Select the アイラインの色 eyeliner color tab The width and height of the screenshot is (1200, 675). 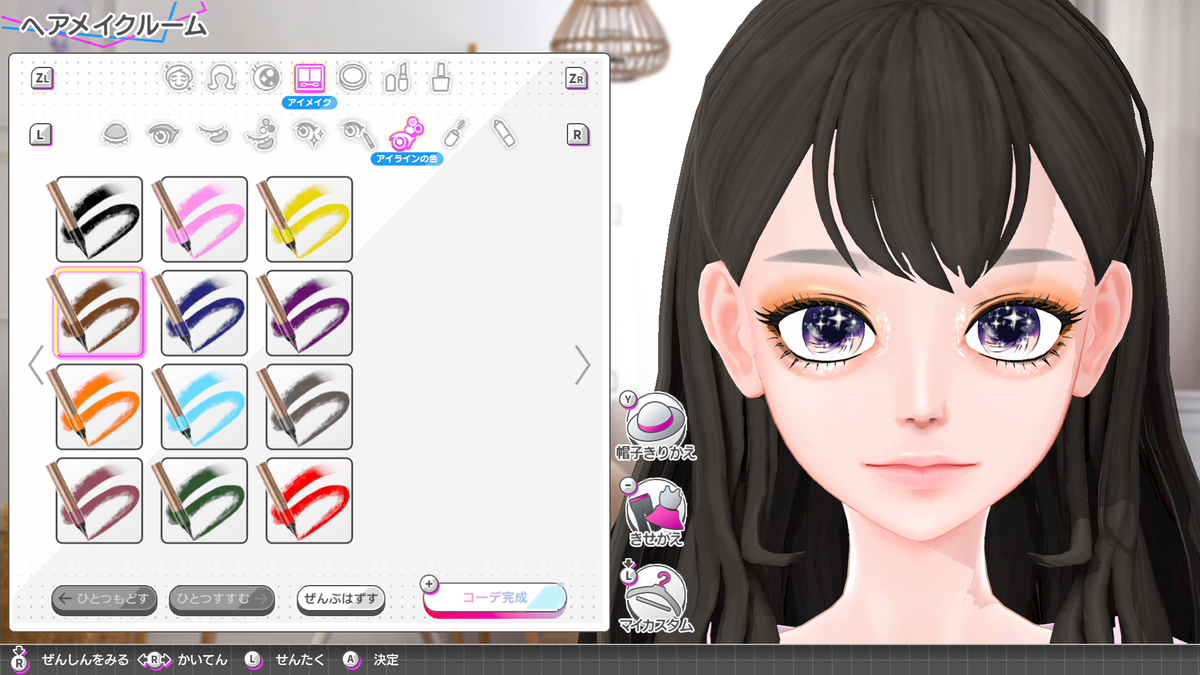point(406,133)
